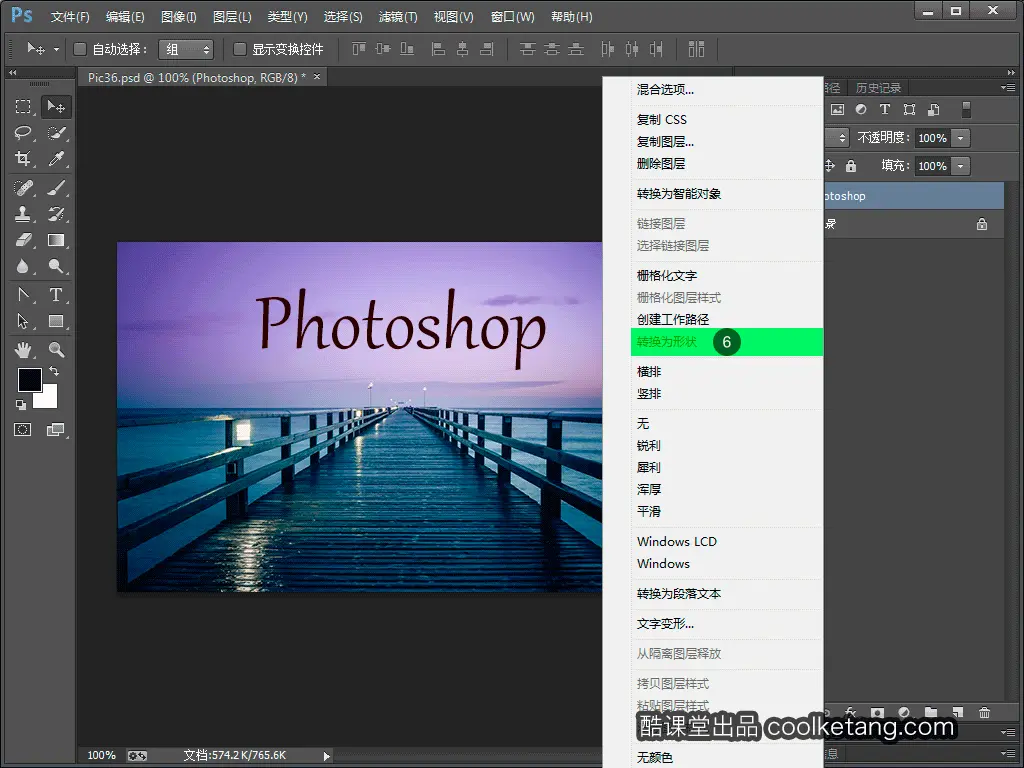Open the status bar info arrow
Screen dimensions: 1024x768
(327, 756)
